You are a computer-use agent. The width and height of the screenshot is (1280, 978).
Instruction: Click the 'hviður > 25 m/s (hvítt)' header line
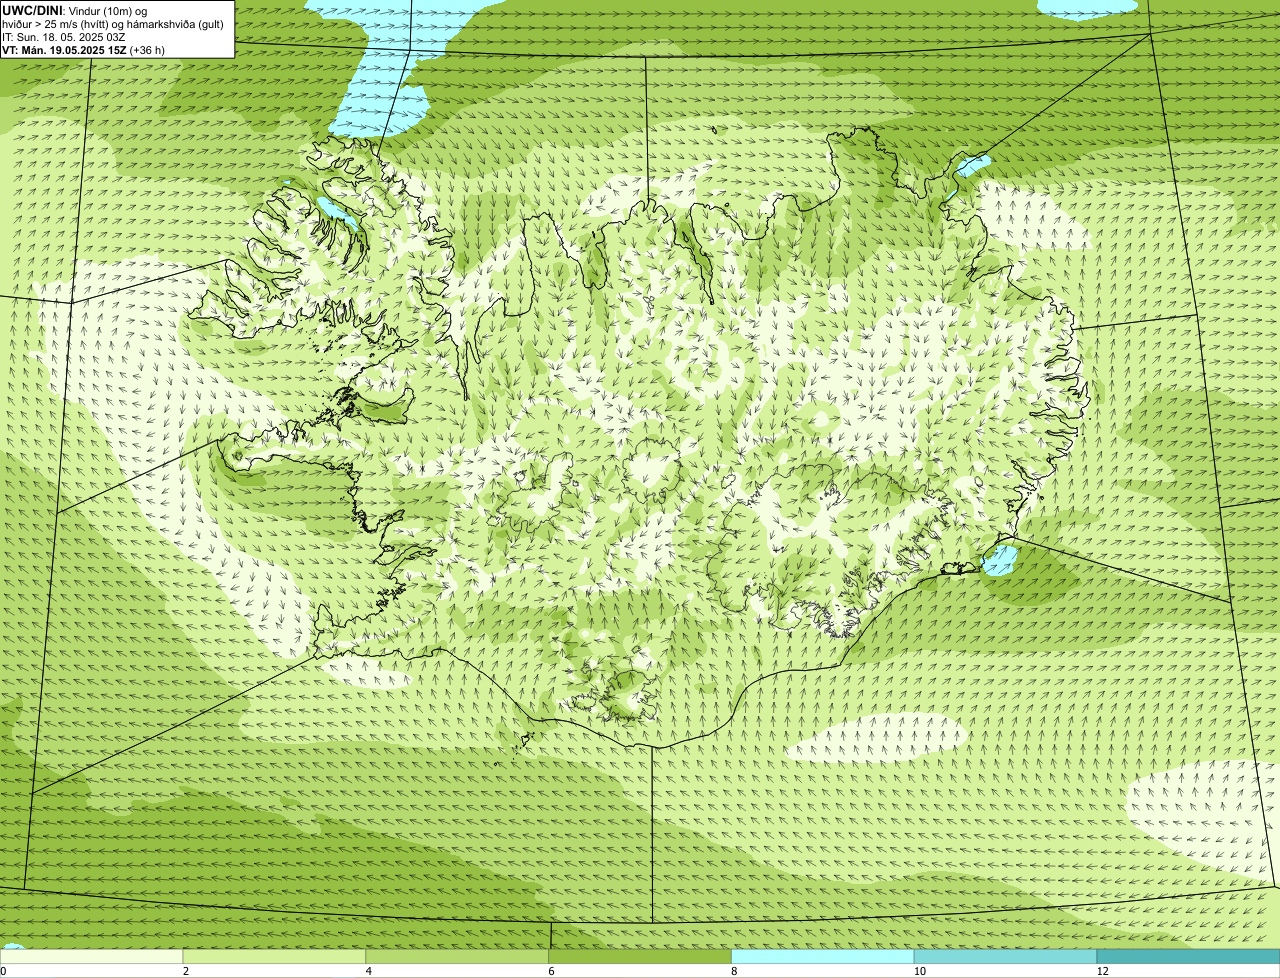click(x=113, y=24)
